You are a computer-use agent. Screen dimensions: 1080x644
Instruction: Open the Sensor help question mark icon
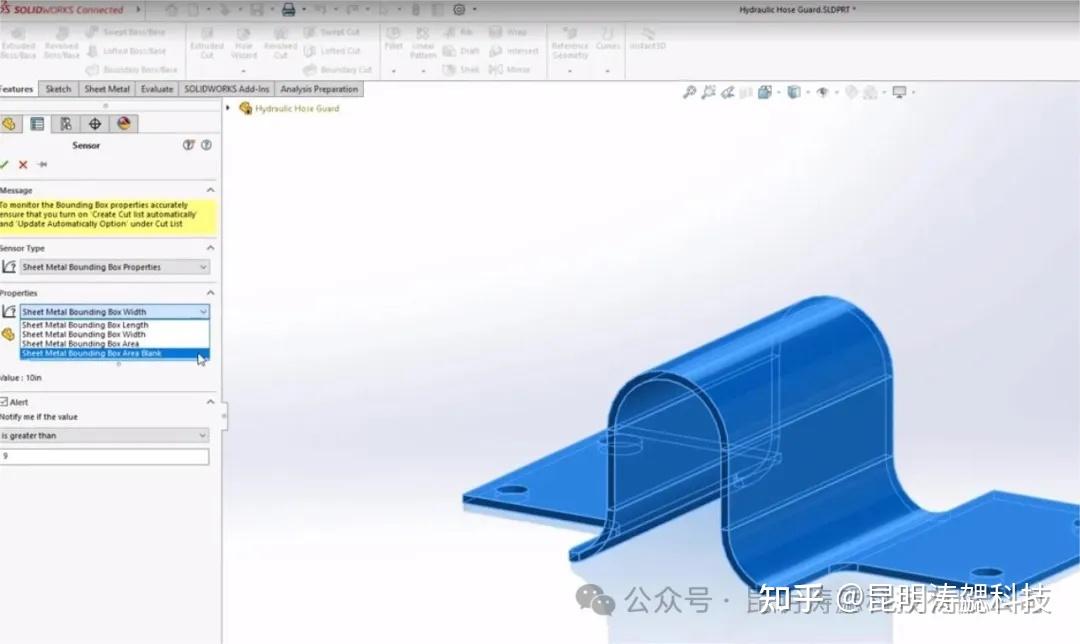(x=206, y=145)
